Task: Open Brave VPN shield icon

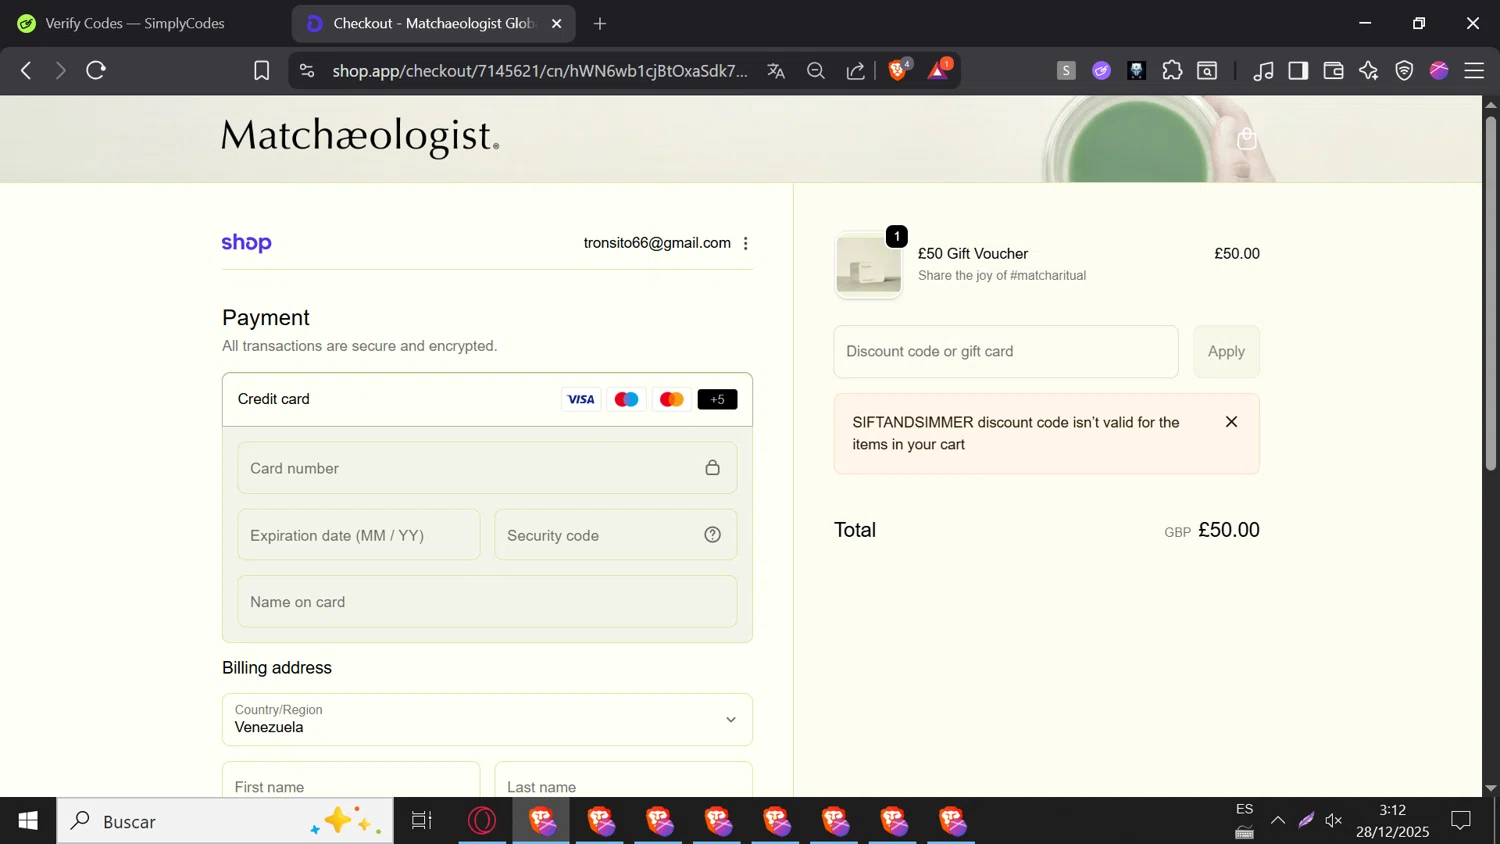Action: (x=1404, y=71)
